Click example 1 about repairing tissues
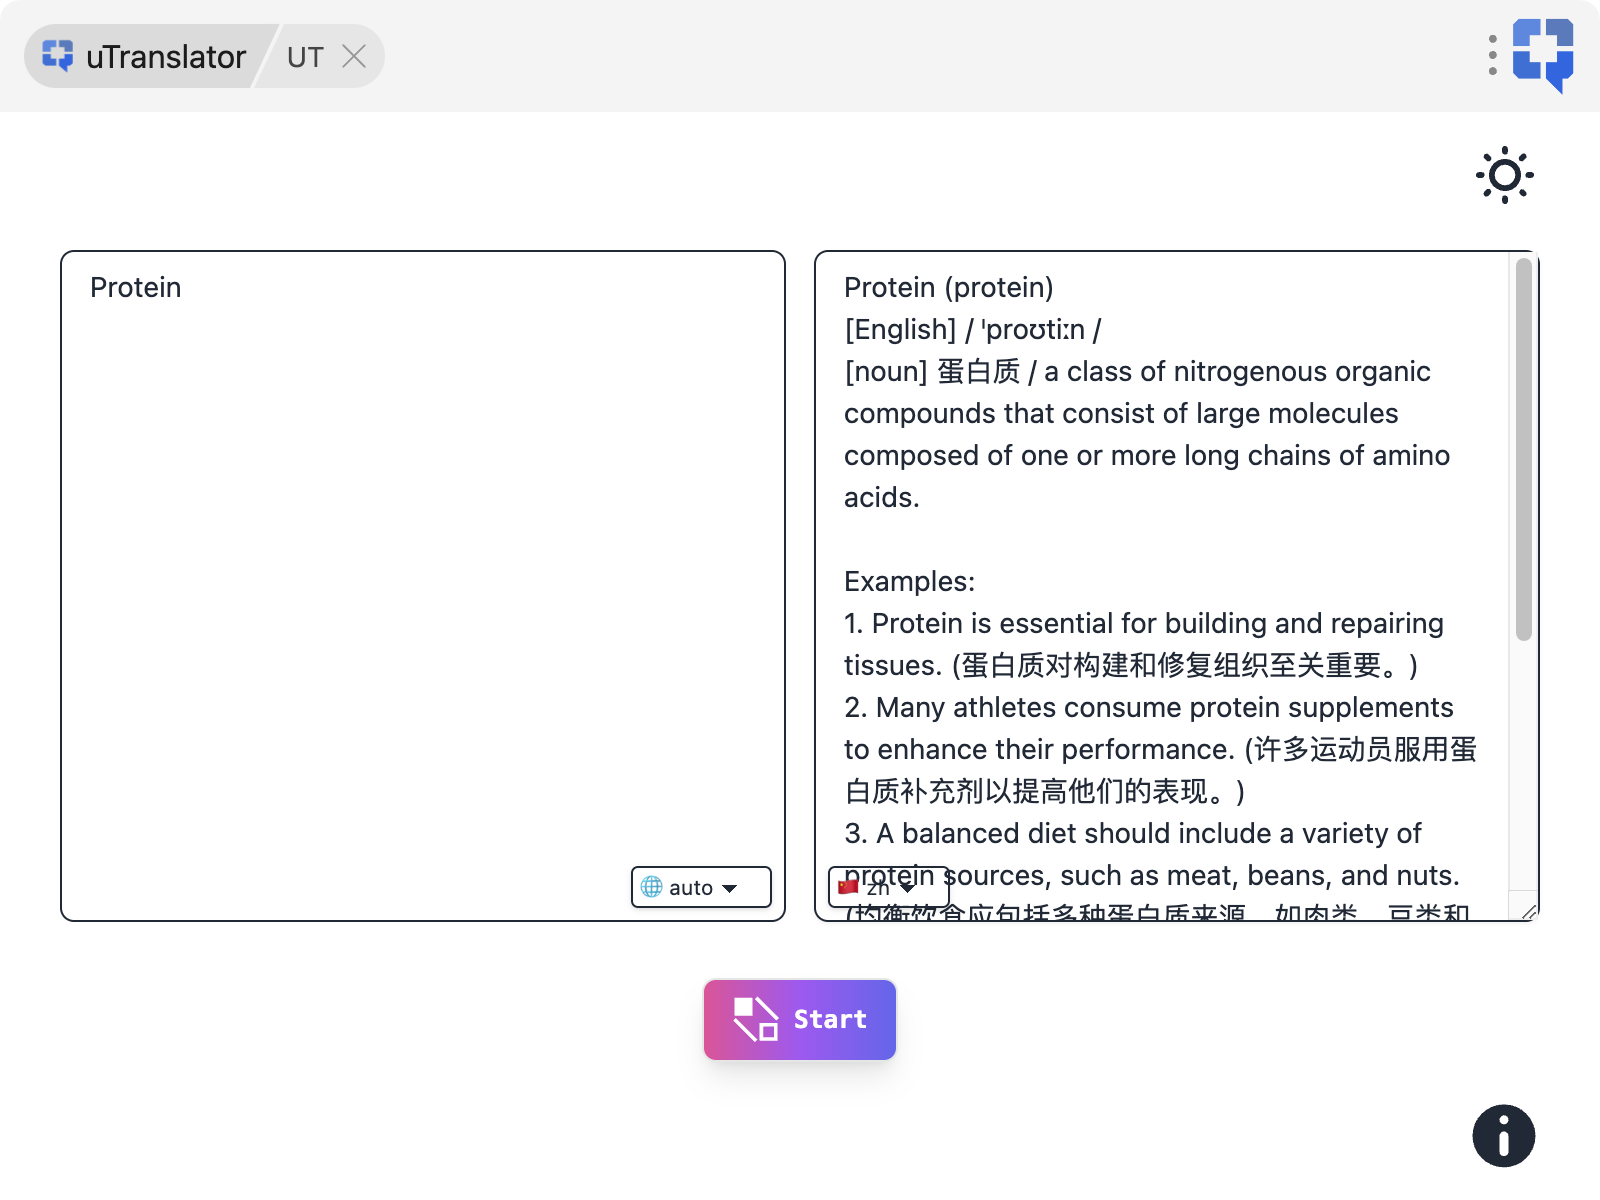This screenshot has height=1200, width=1600. 1144,644
